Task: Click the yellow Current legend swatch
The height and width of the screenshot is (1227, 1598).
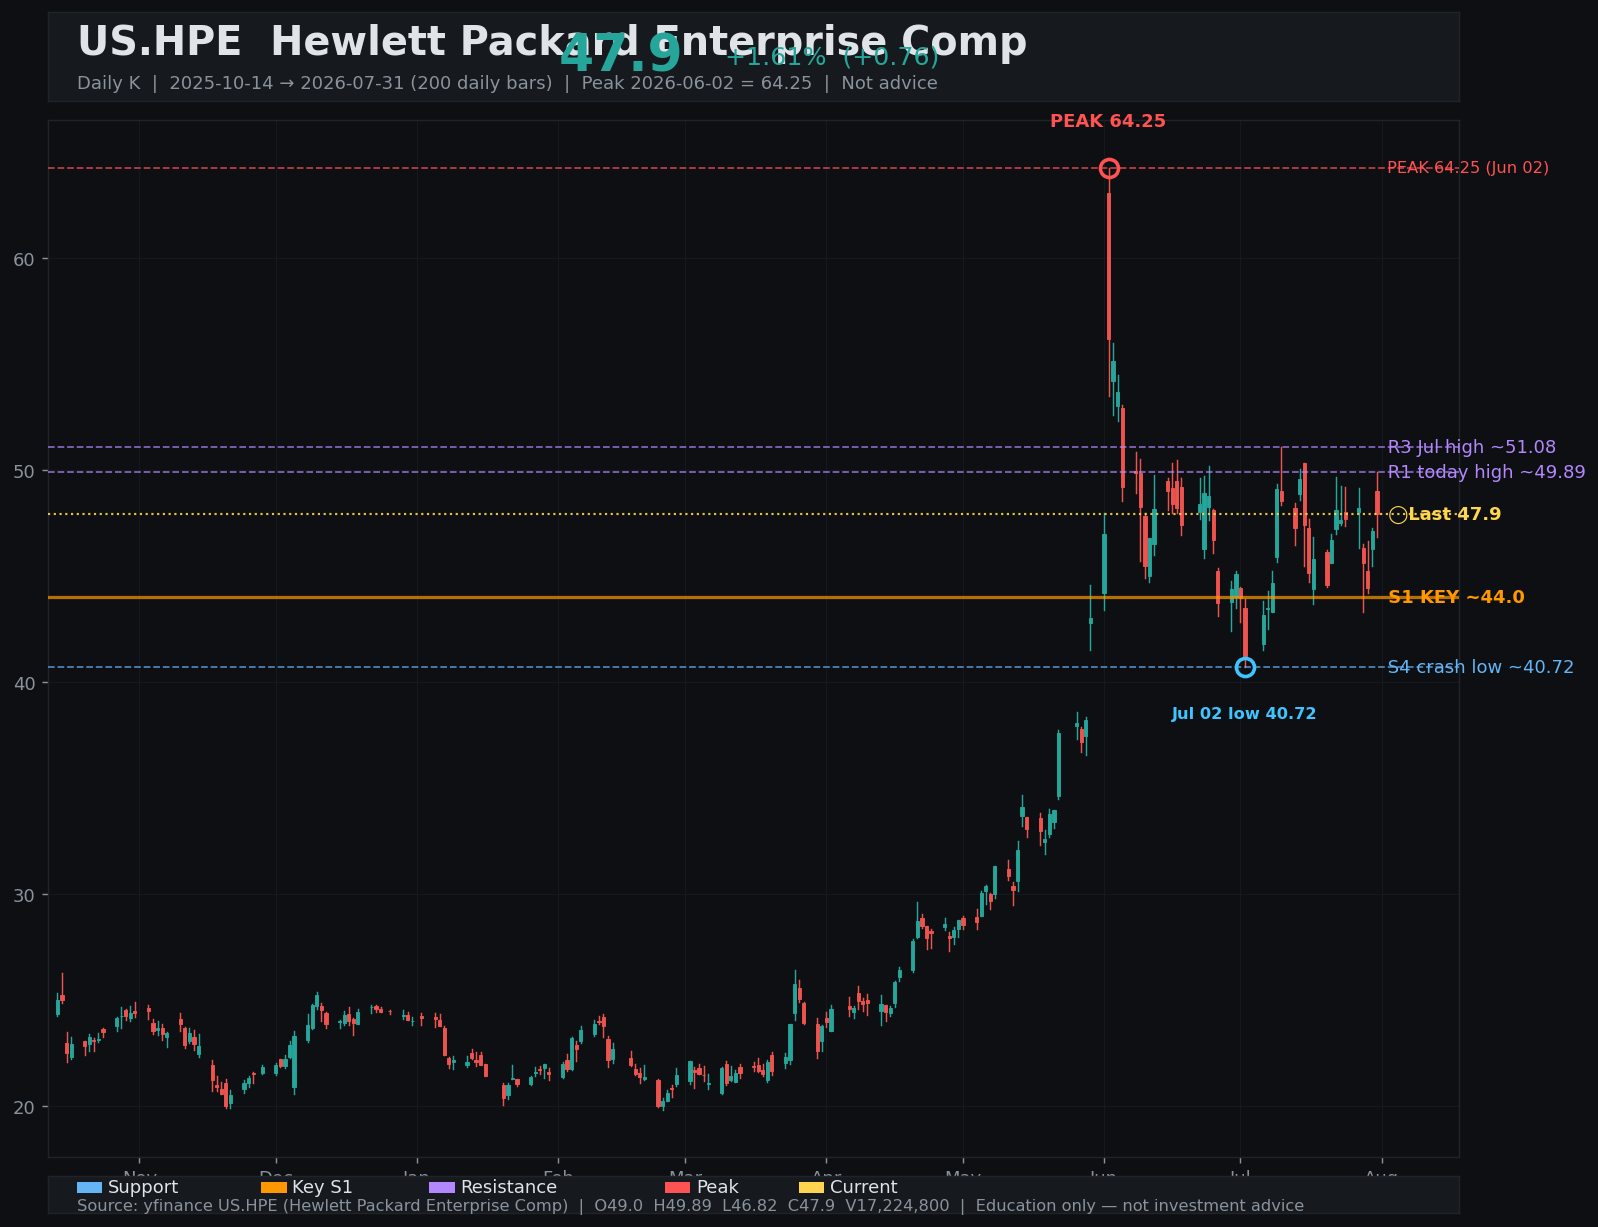Action: [x=811, y=1188]
